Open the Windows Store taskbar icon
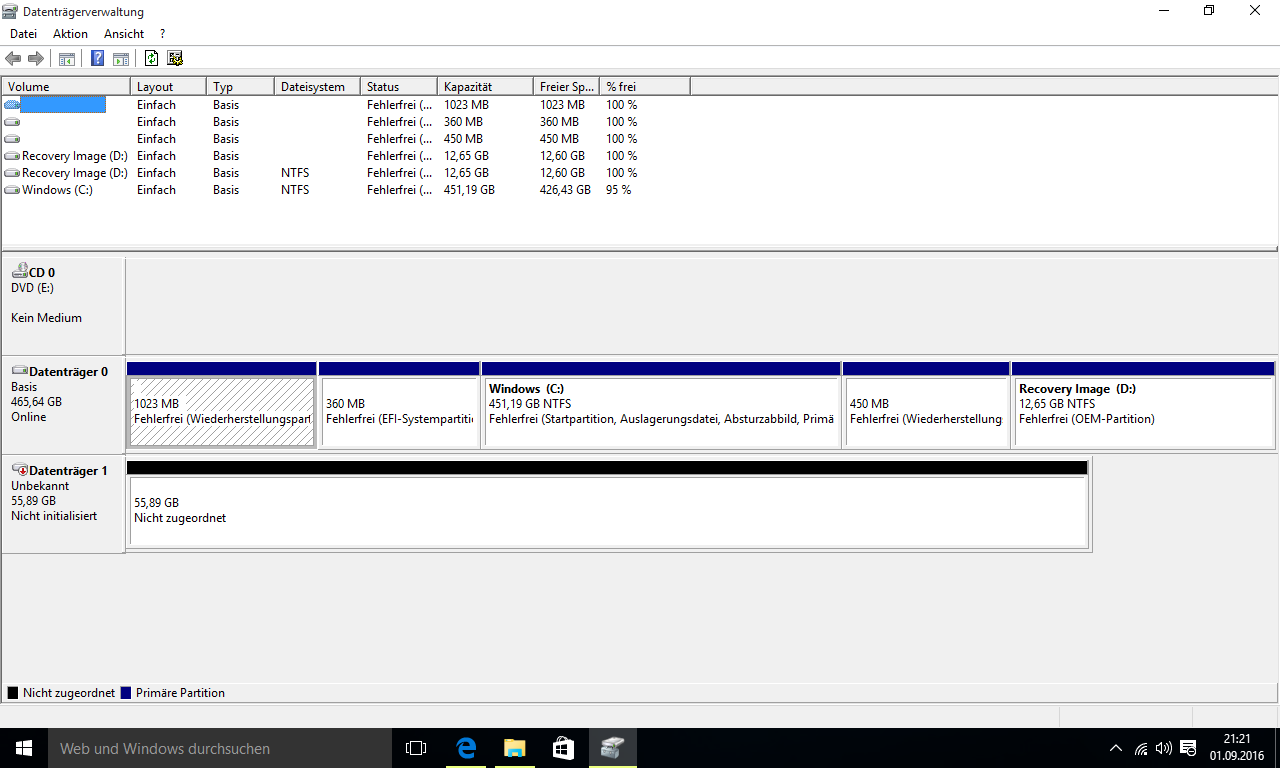 [563, 747]
